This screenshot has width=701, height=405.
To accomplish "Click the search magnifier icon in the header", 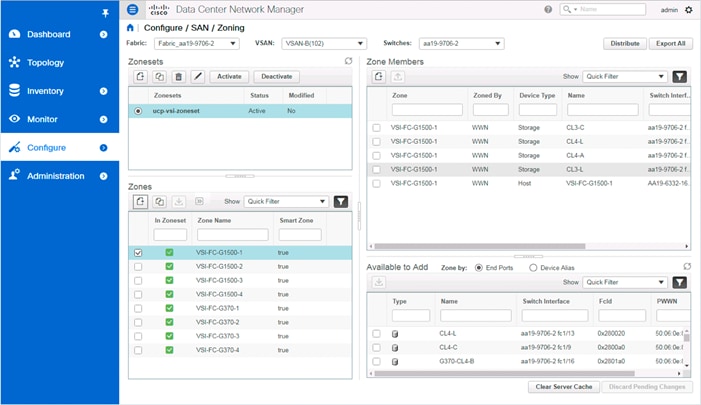I will click(x=567, y=9).
